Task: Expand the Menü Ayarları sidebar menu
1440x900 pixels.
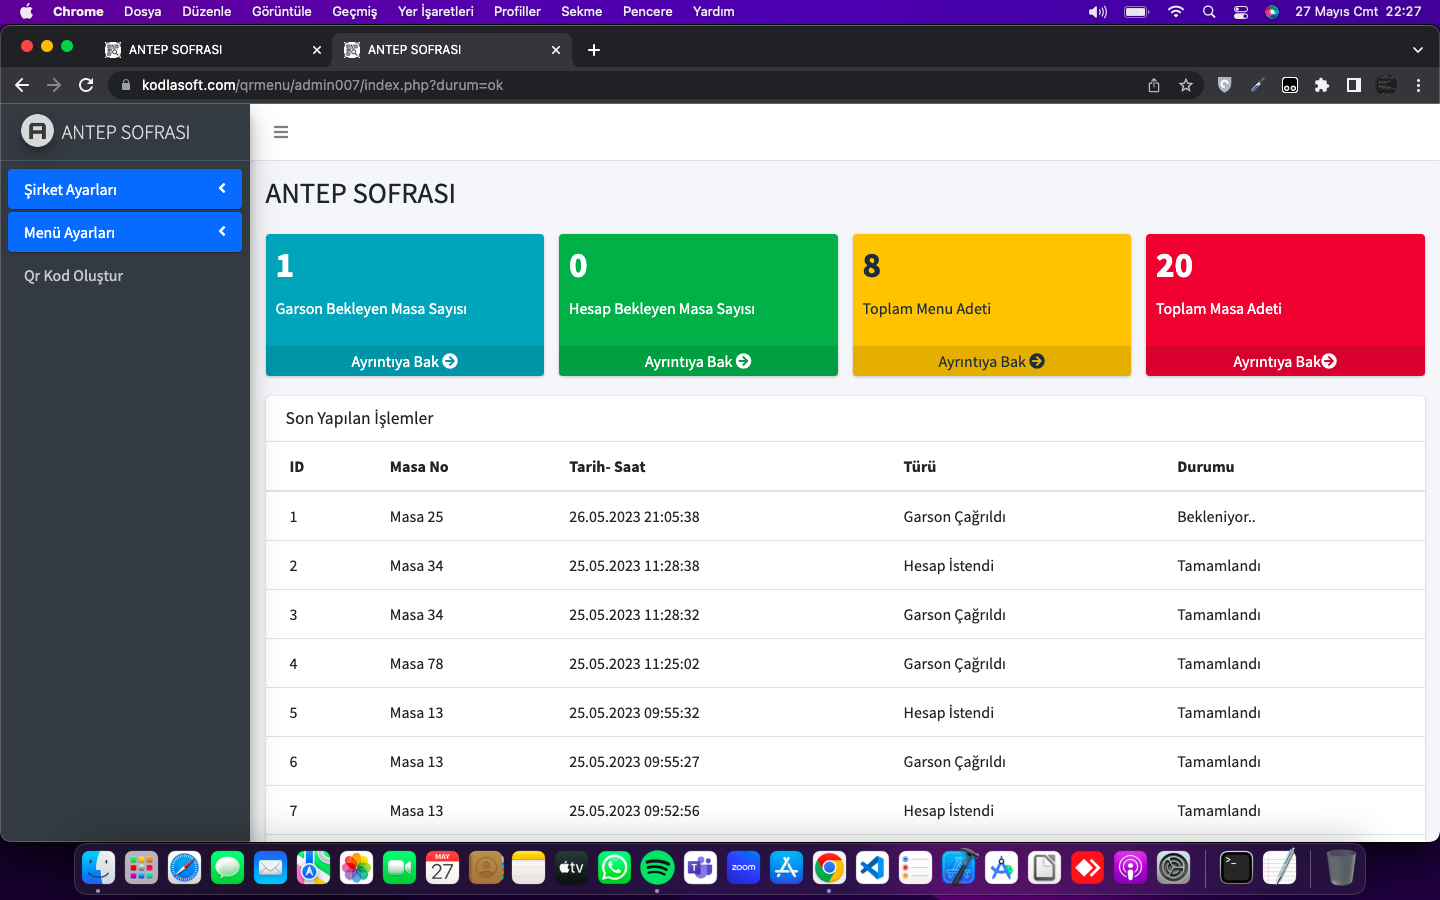Action: click(x=125, y=233)
